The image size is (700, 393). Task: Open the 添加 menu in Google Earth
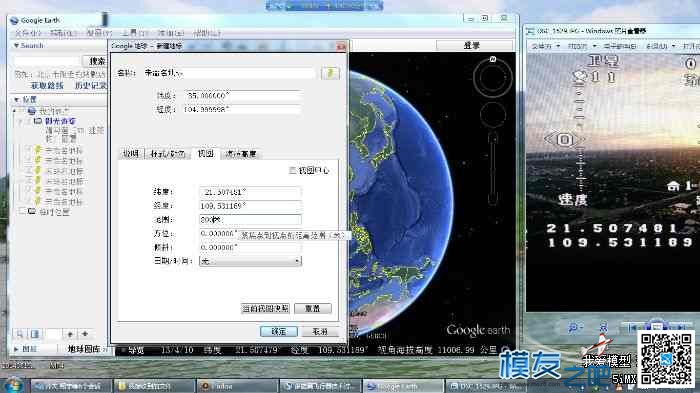click(x=170, y=33)
